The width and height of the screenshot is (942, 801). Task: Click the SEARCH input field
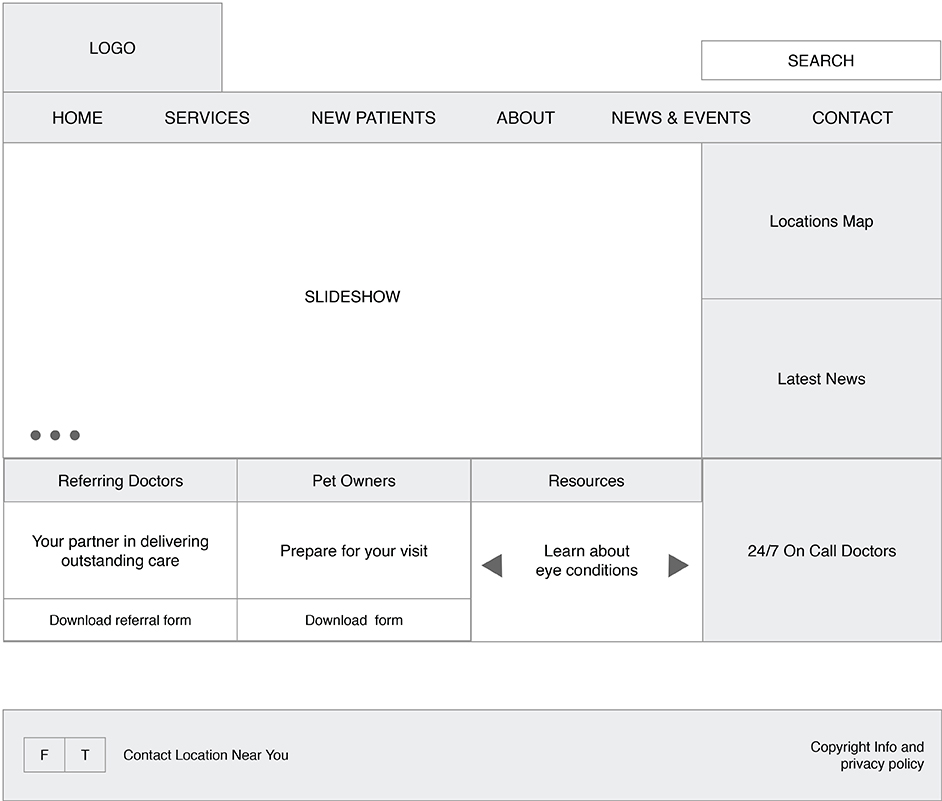click(x=821, y=60)
